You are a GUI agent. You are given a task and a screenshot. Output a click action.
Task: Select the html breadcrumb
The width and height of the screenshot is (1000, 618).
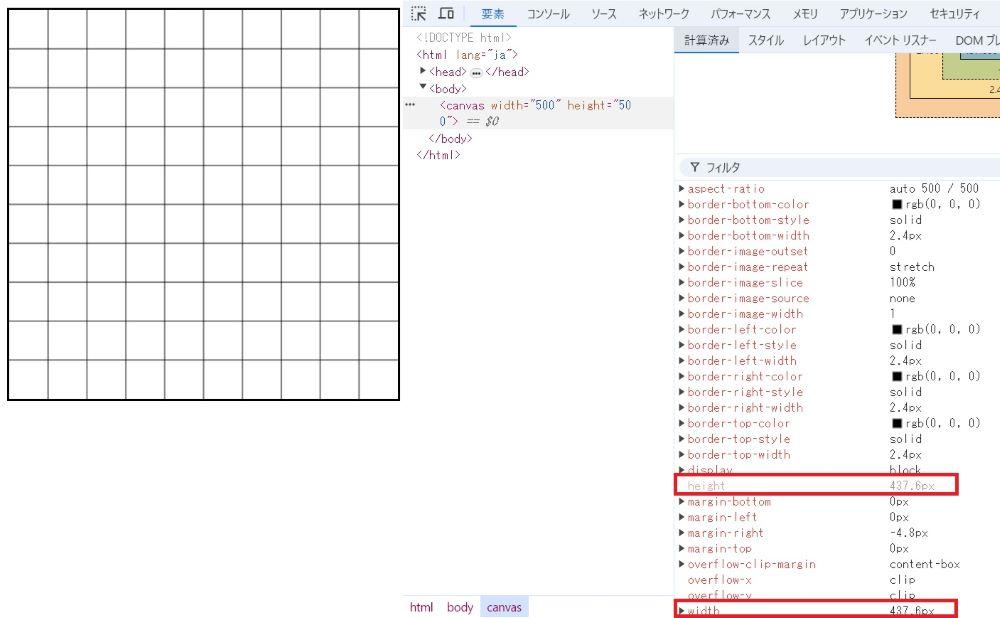(x=421, y=607)
